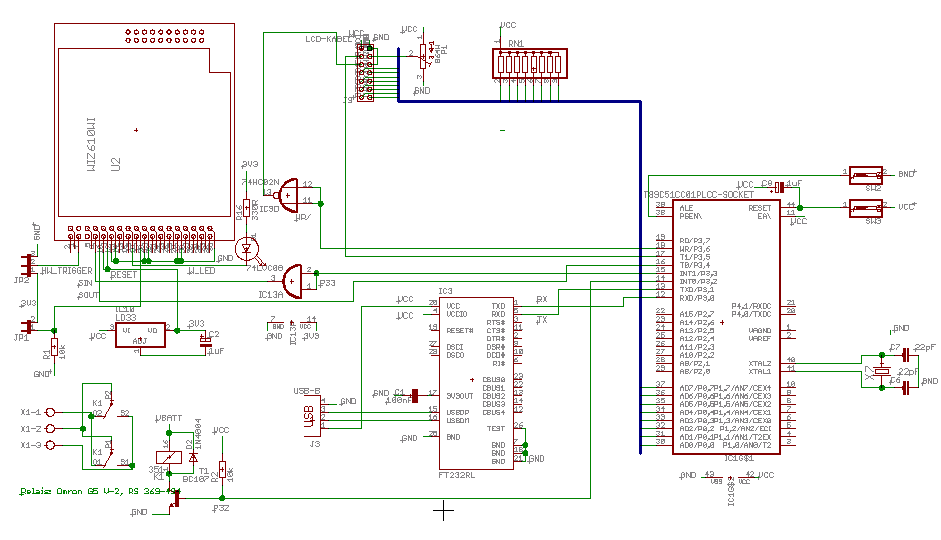Select the C2 capacitor near LD33
This screenshot has height=540, width=941.
click(205, 341)
